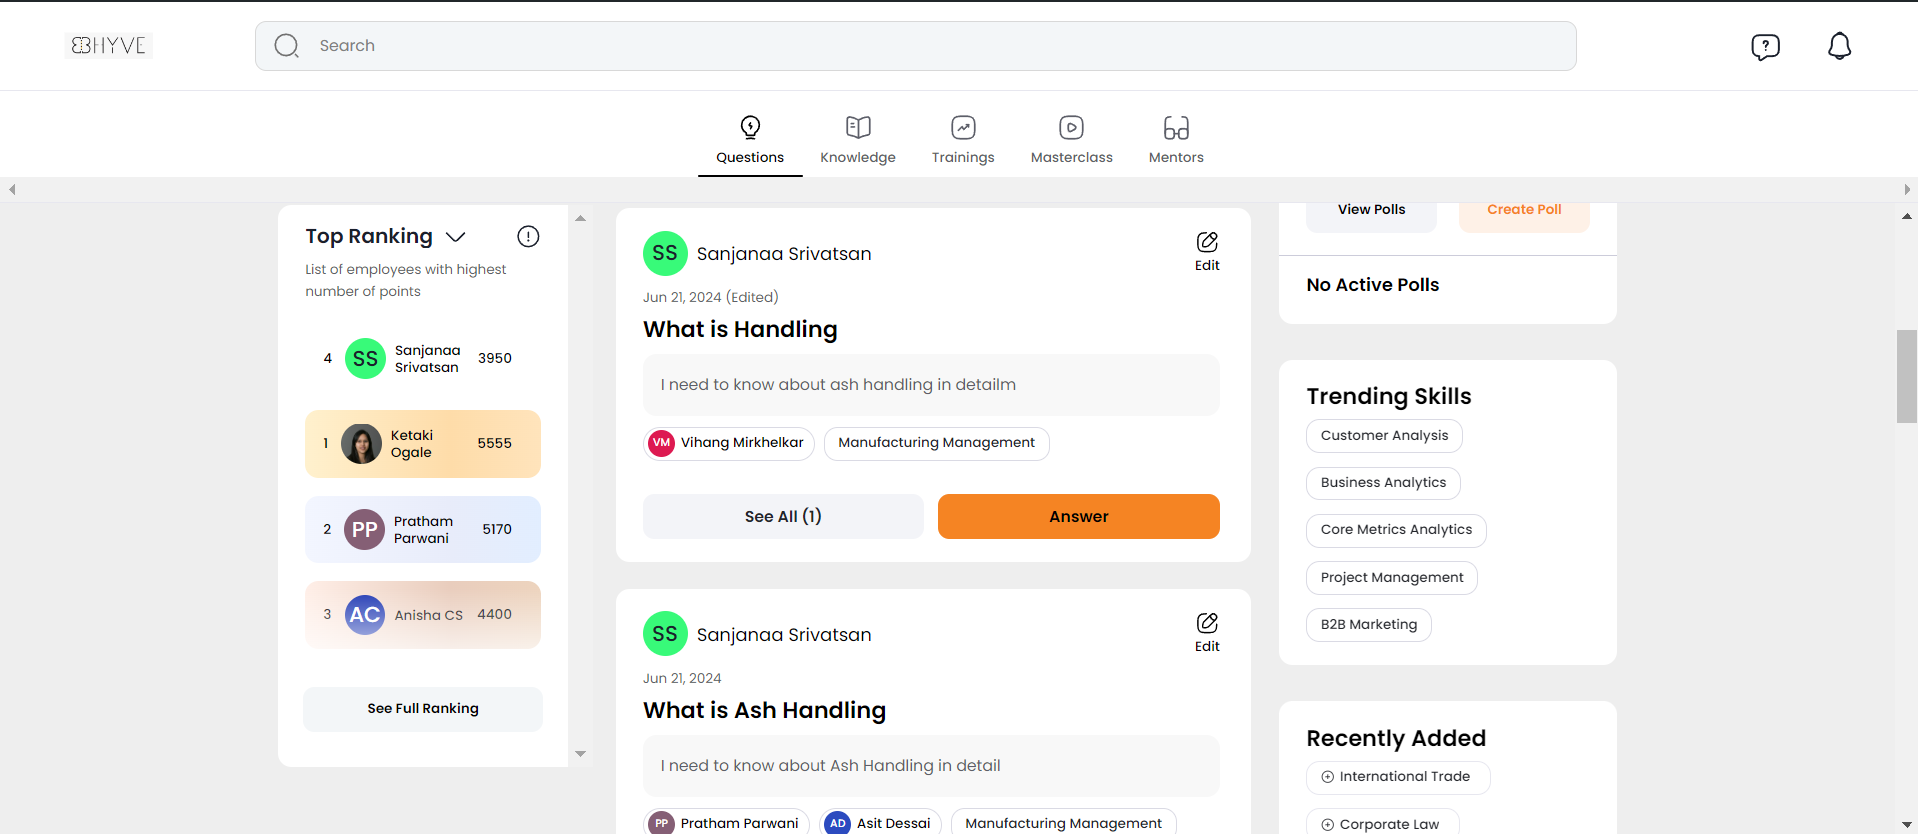1918x834 pixels.
Task: Click the Knowledge book icon
Action: point(858,127)
